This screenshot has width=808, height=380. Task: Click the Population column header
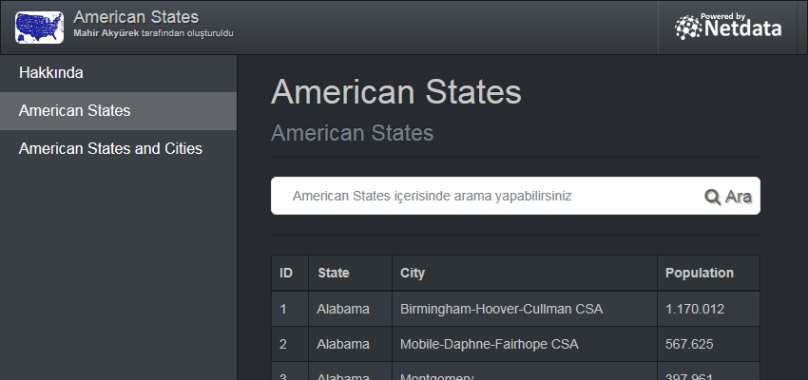(709, 273)
